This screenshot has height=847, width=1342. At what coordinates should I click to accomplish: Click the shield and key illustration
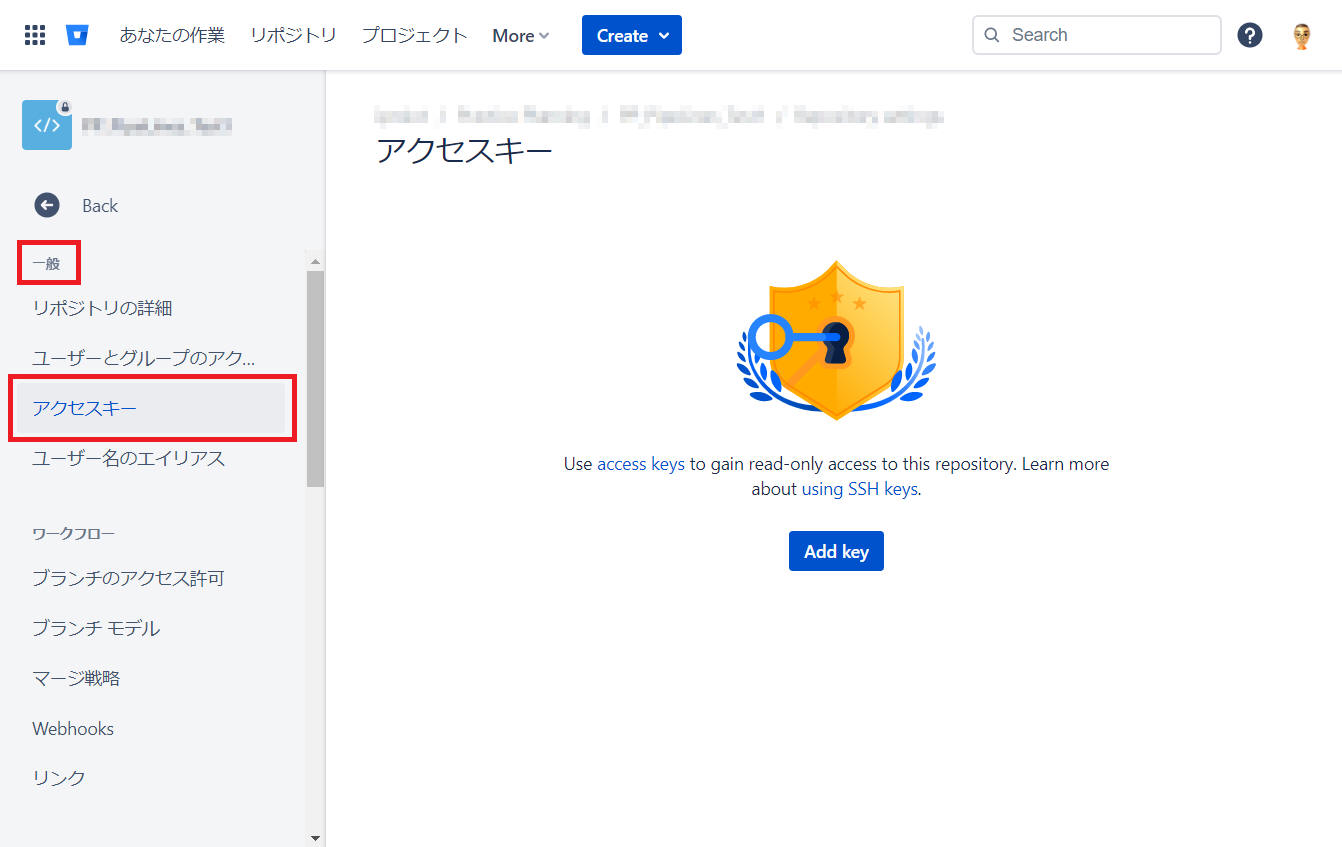[x=836, y=340]
